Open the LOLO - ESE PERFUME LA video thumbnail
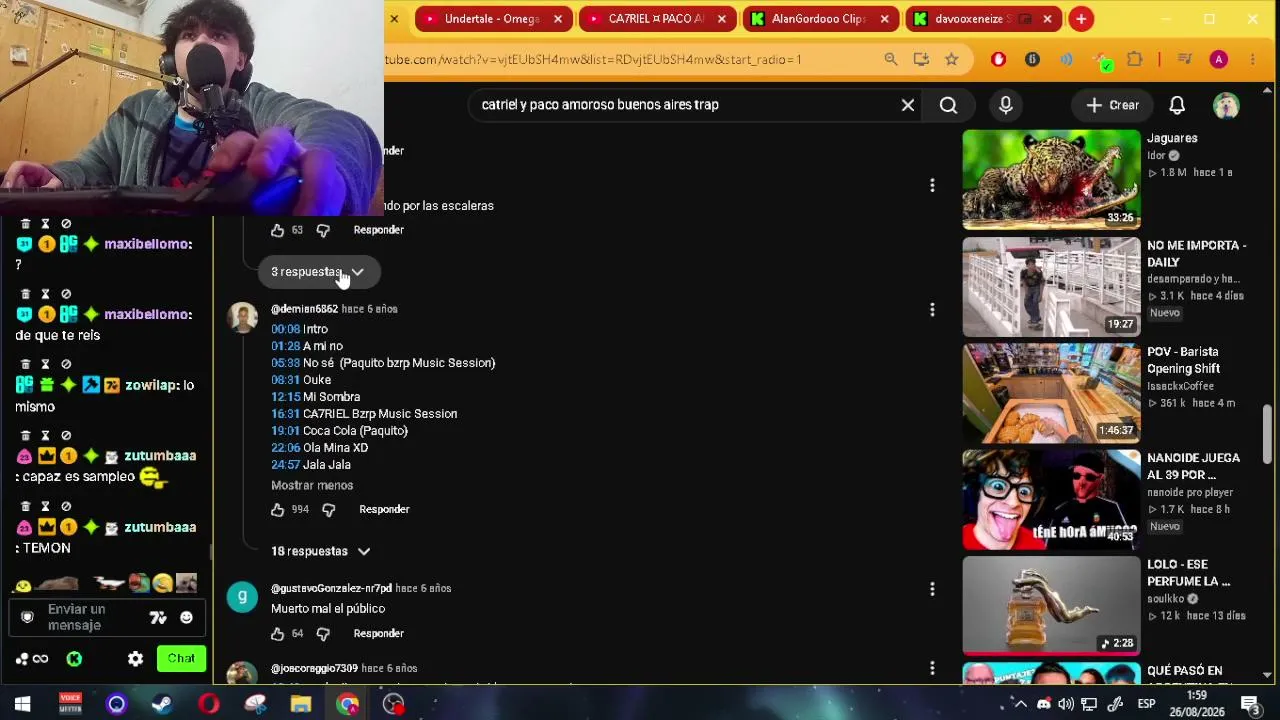Image resolution: width=1280 pixels, height=720 pixels. [1051, 606]
